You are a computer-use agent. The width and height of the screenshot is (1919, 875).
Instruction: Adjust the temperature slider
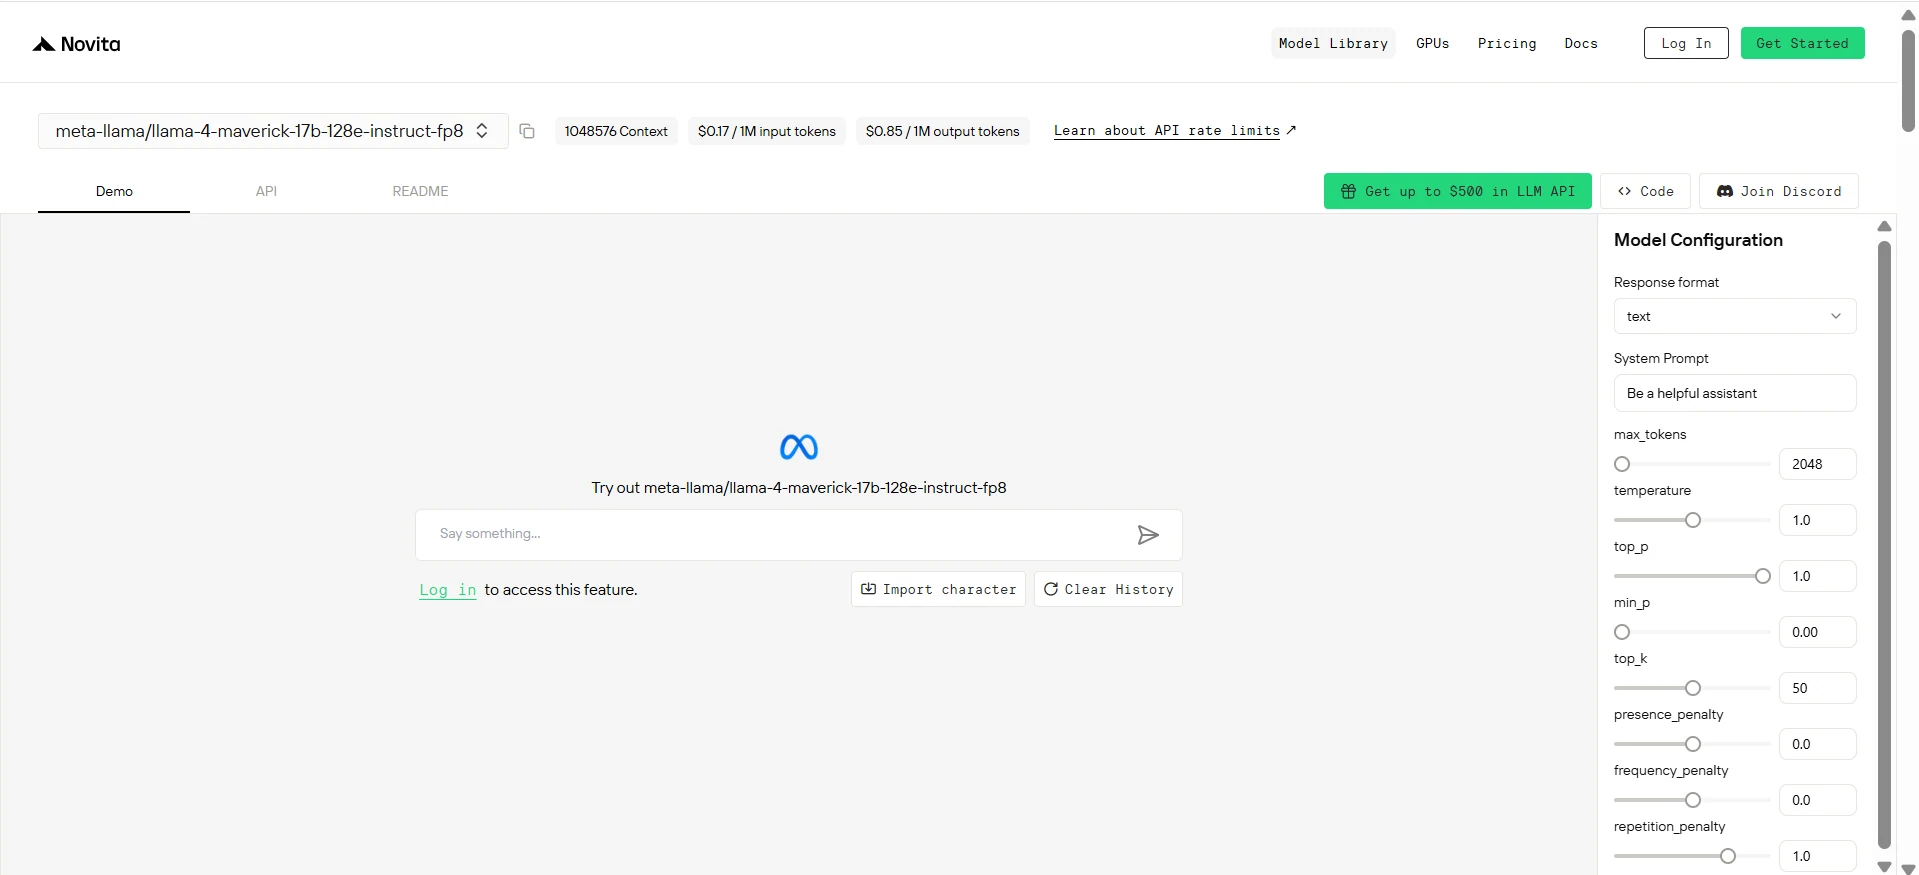point(1693,520)
